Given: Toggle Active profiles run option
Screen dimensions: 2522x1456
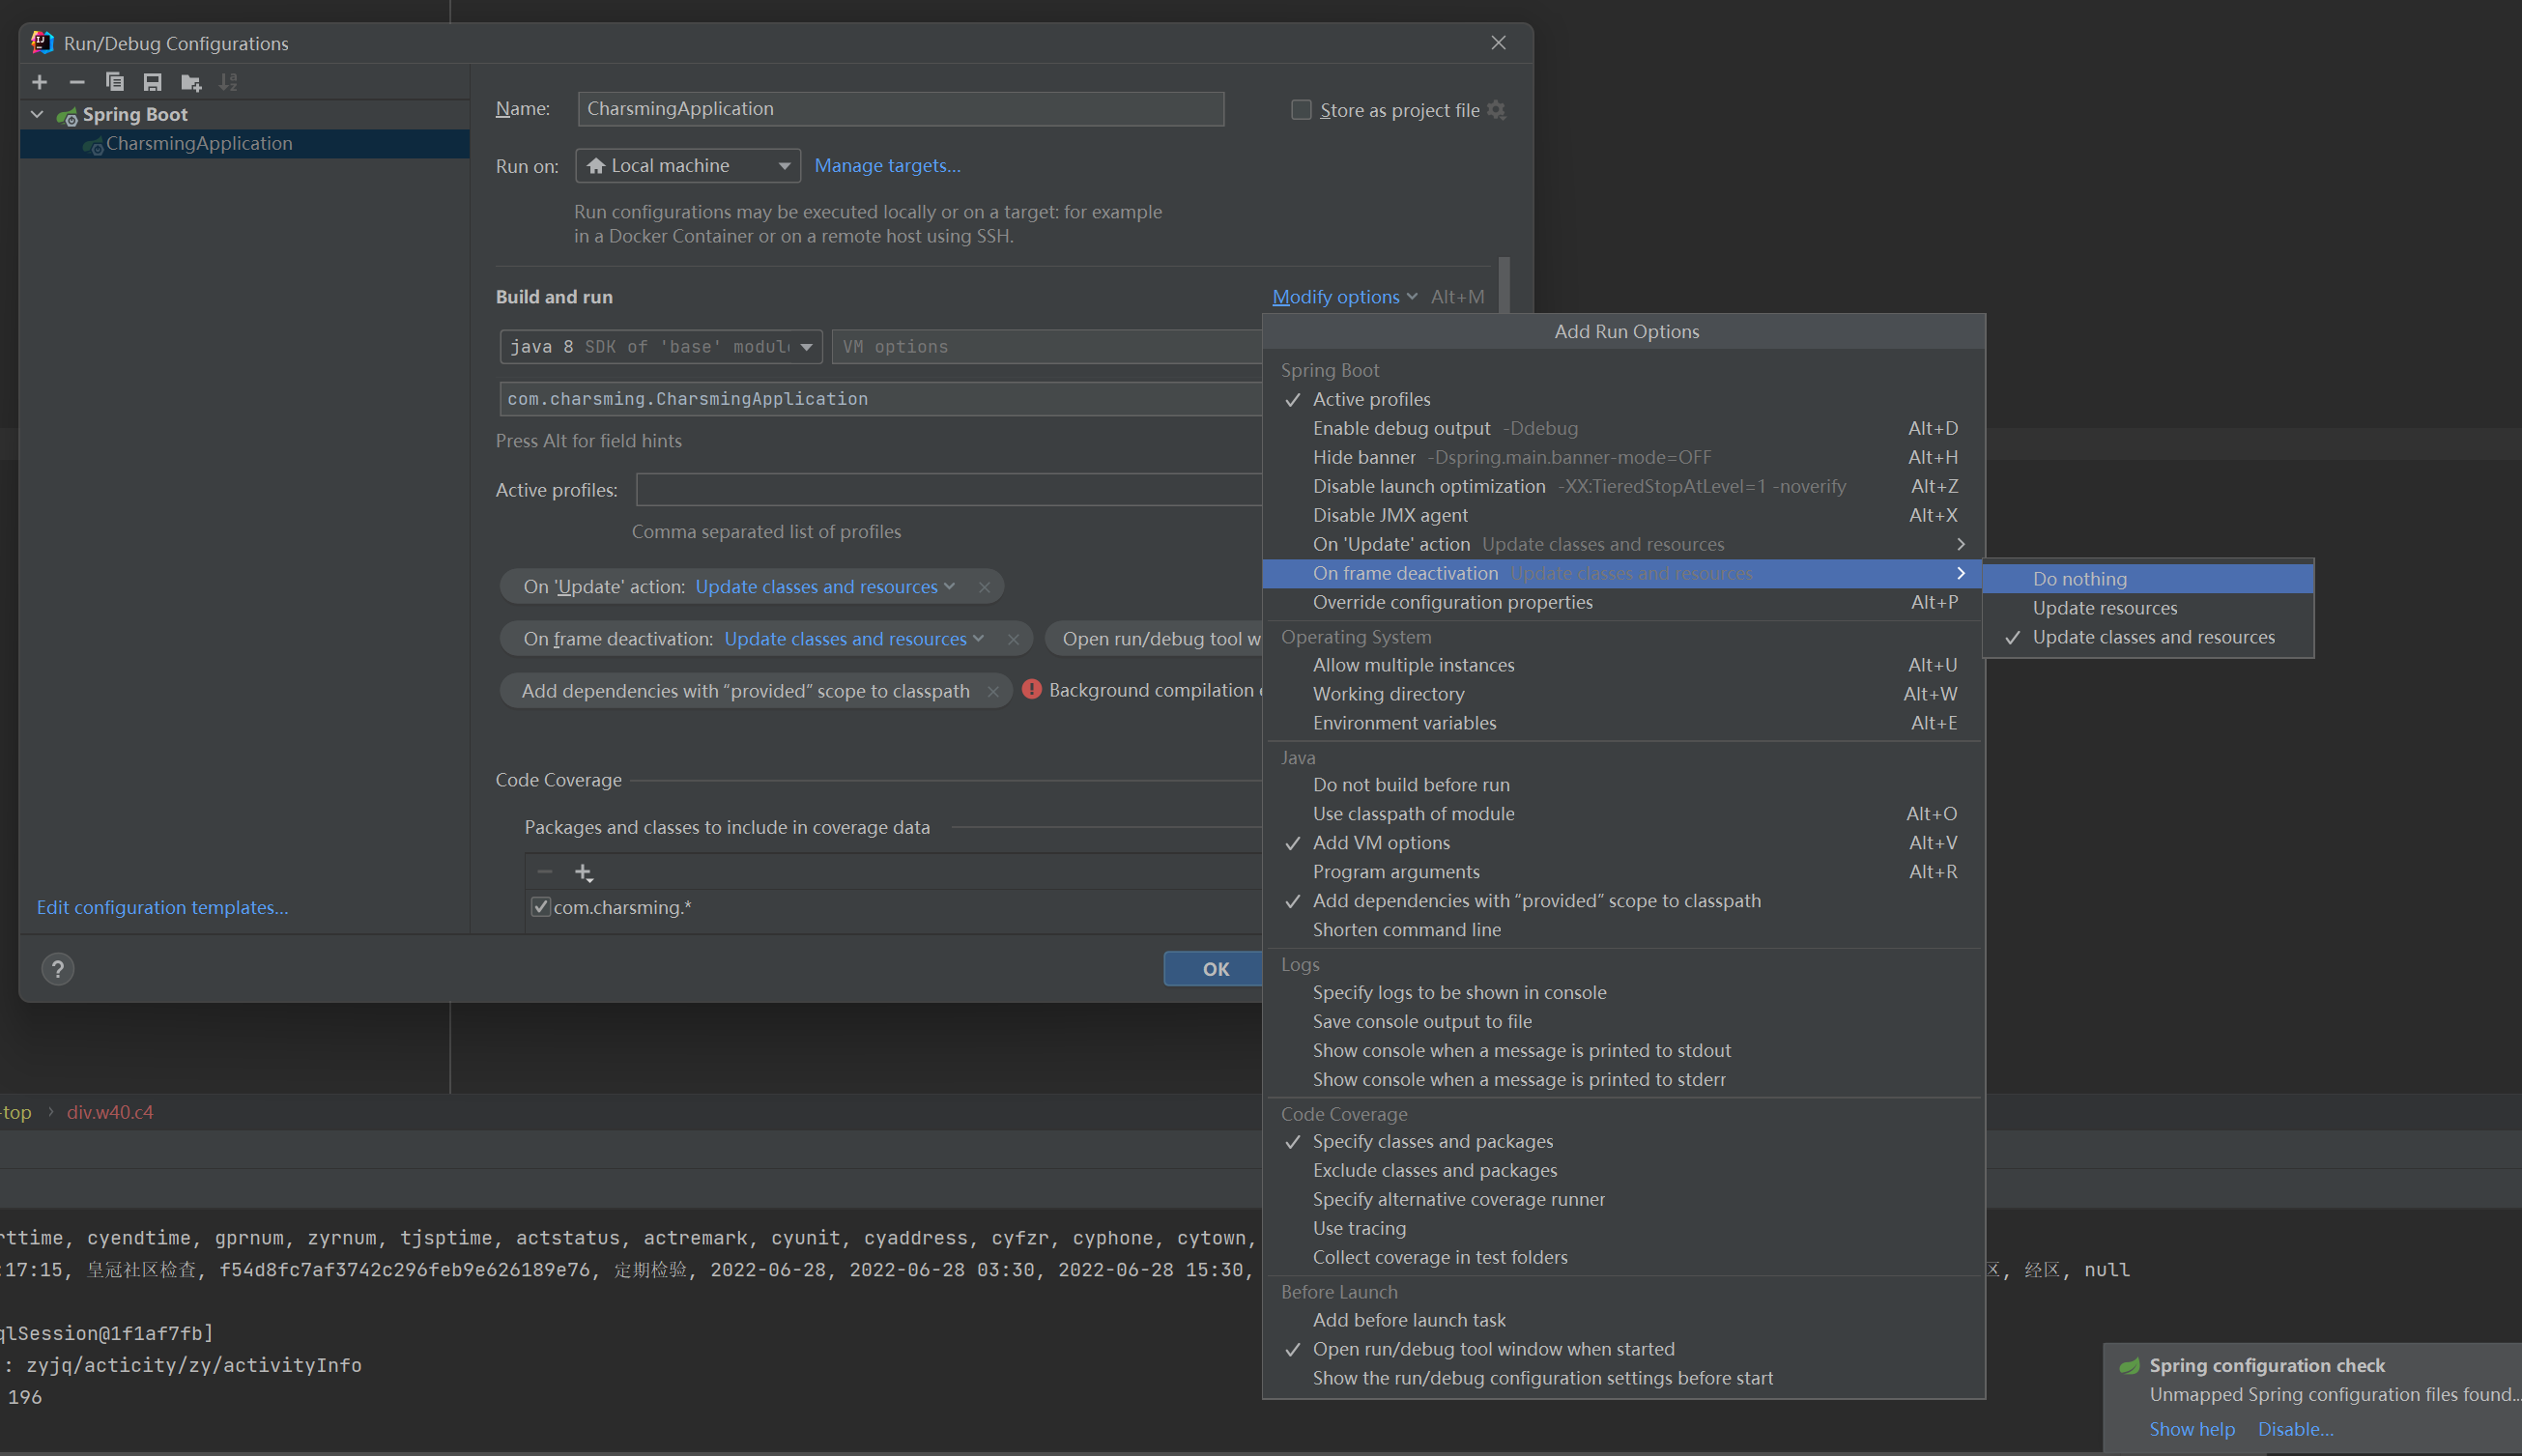Looking at the screenshot, I should click(1622, 399).
